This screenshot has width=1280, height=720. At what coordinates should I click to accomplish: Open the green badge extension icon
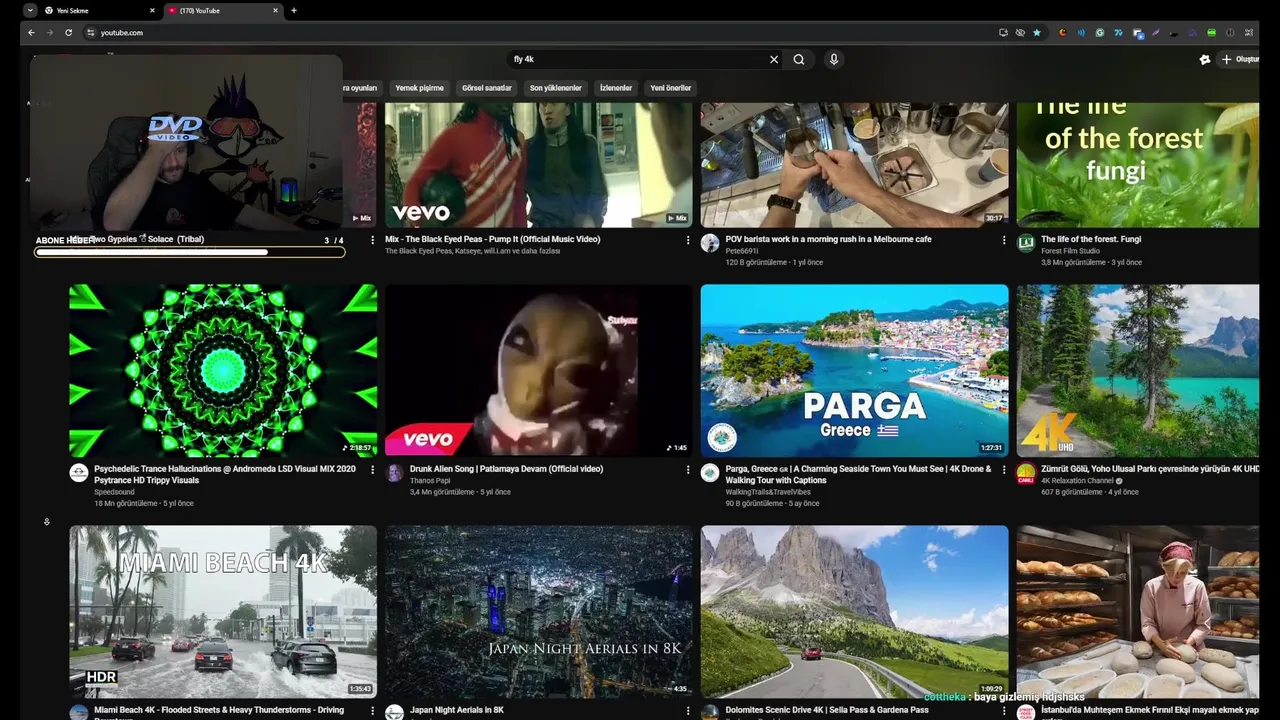(x=1212, y=32)
